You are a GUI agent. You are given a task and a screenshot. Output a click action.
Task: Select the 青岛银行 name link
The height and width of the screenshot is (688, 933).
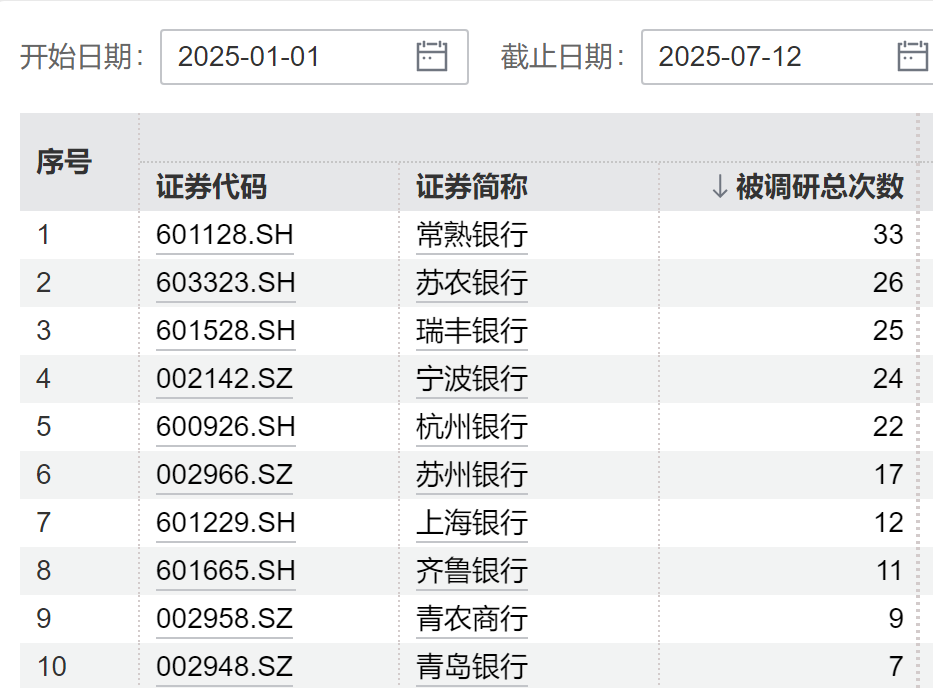[472, 666]
